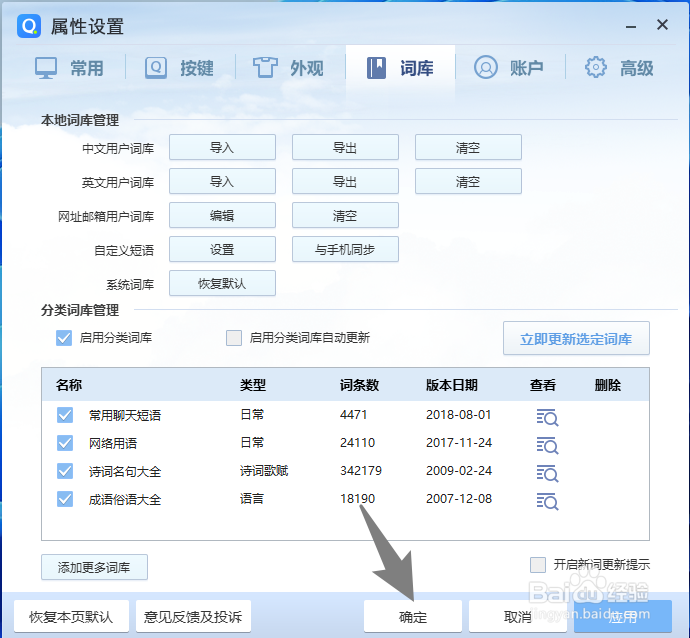The image size is (690, 638).
Task: Edit 网址邮箱用户词库 via 编辑
Action: tap(222, 215)
